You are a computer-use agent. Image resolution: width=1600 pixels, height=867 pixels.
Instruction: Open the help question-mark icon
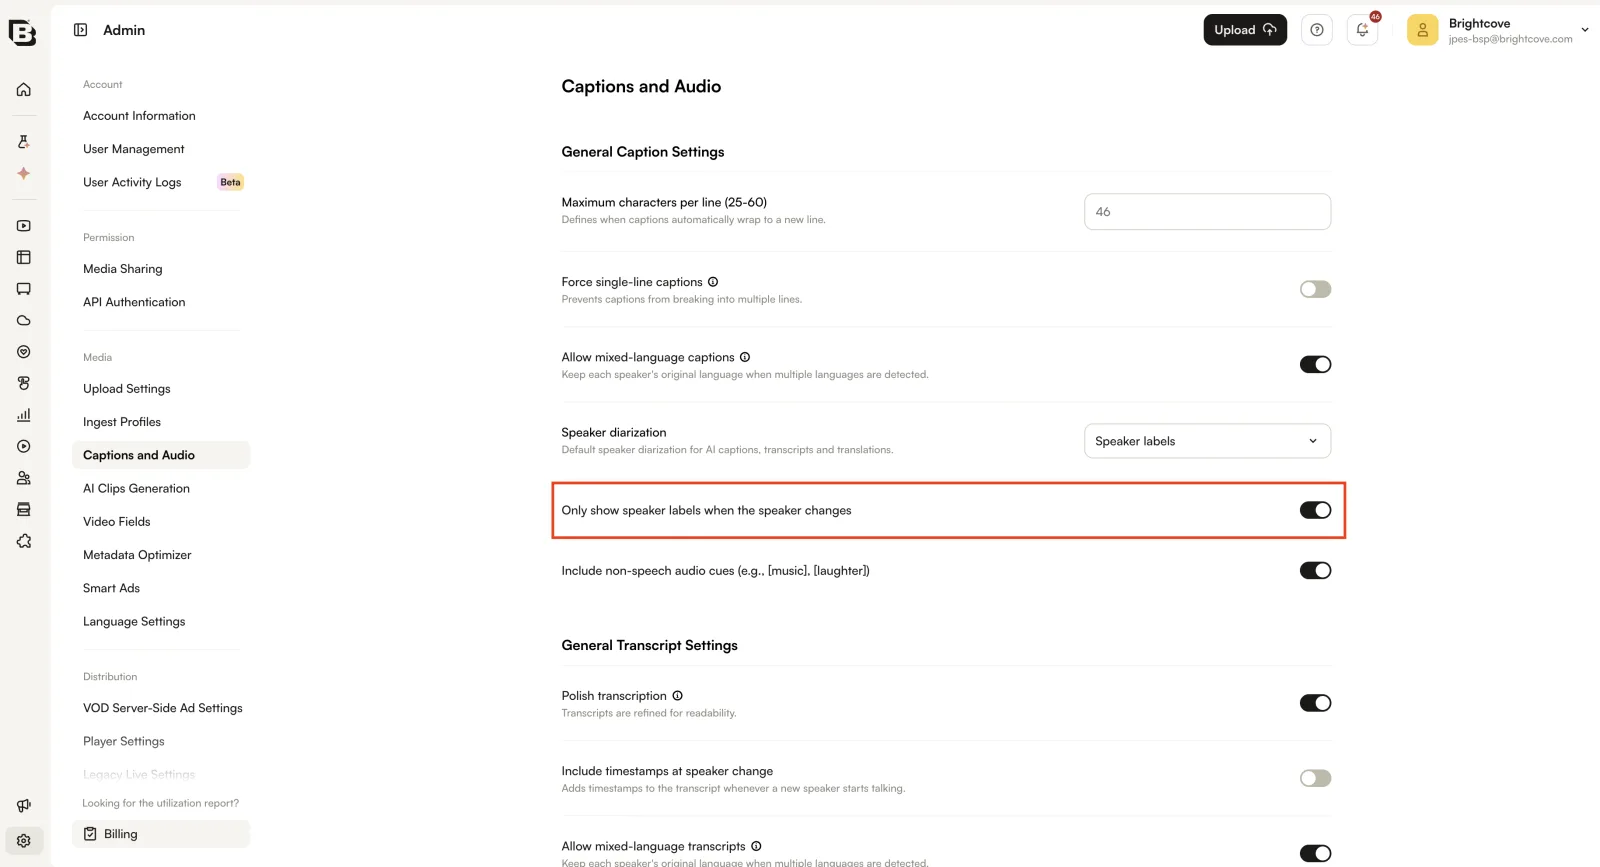(1317, 30)
